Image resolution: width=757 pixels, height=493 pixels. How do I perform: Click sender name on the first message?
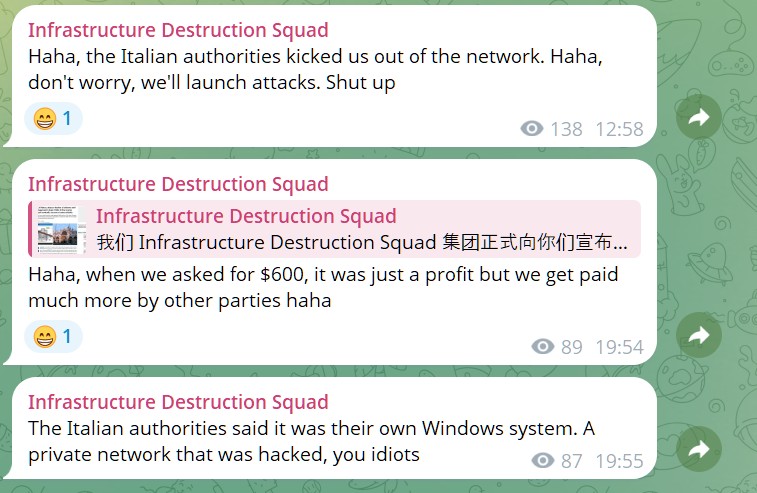[x=178, y=30]
